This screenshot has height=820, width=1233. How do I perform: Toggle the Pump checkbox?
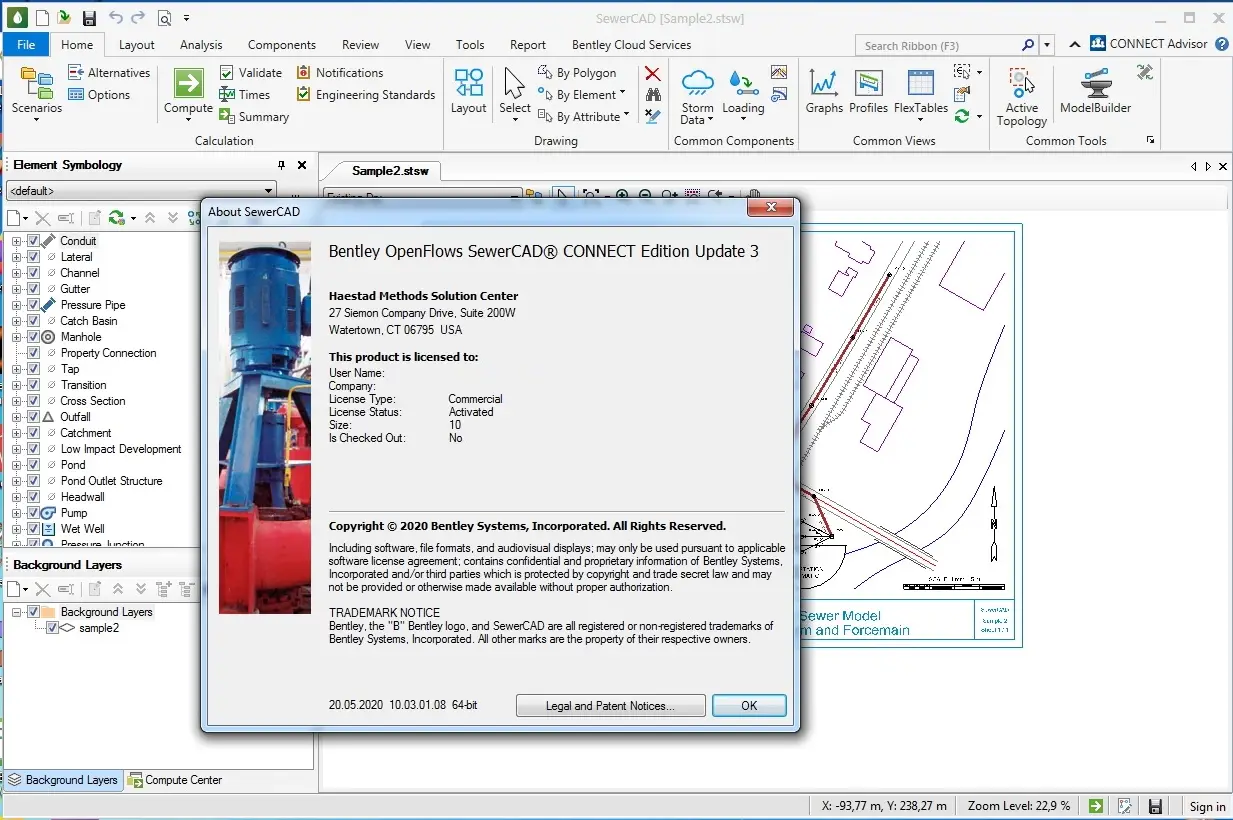[x=33, y=513]
